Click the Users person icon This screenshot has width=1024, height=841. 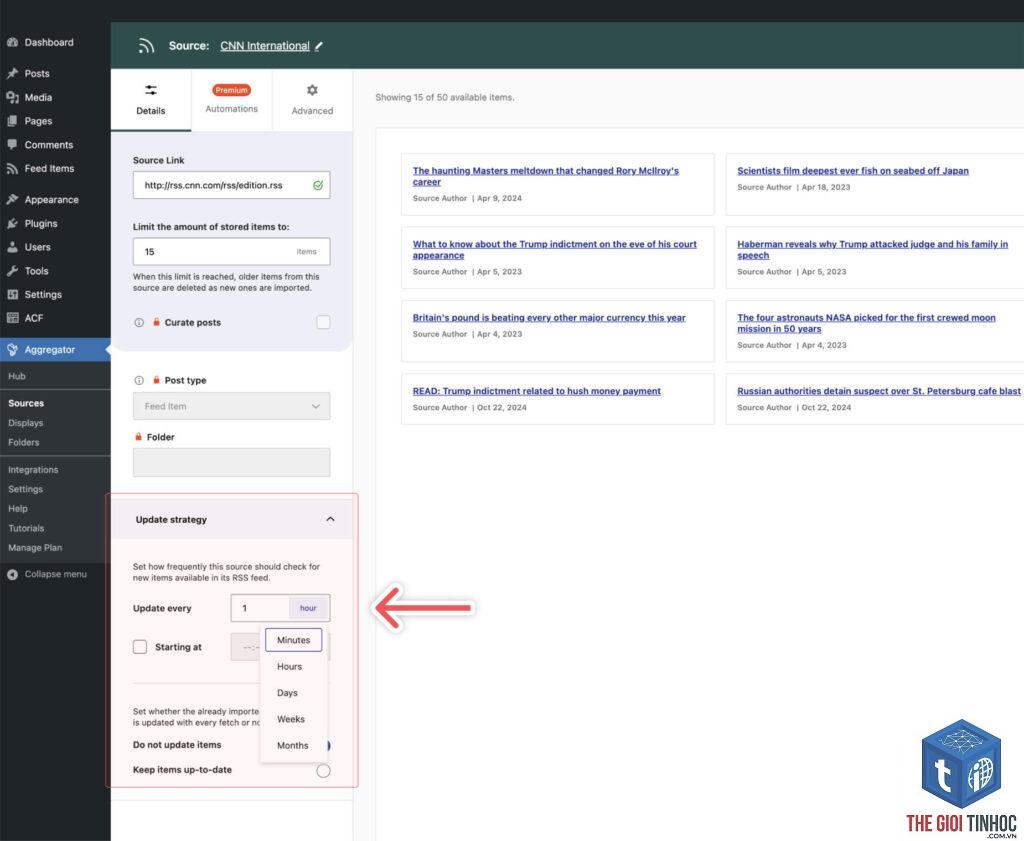tap(12, 247)
